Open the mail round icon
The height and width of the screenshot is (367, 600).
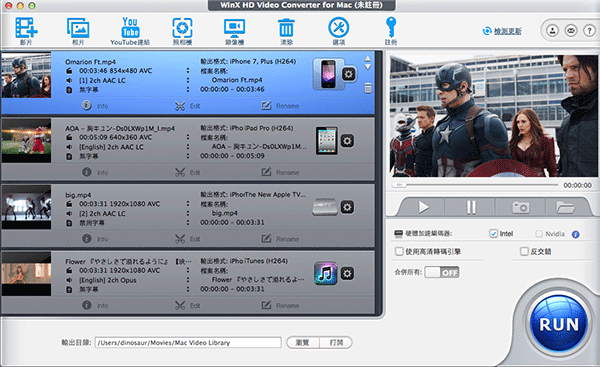tap(571, 31)
